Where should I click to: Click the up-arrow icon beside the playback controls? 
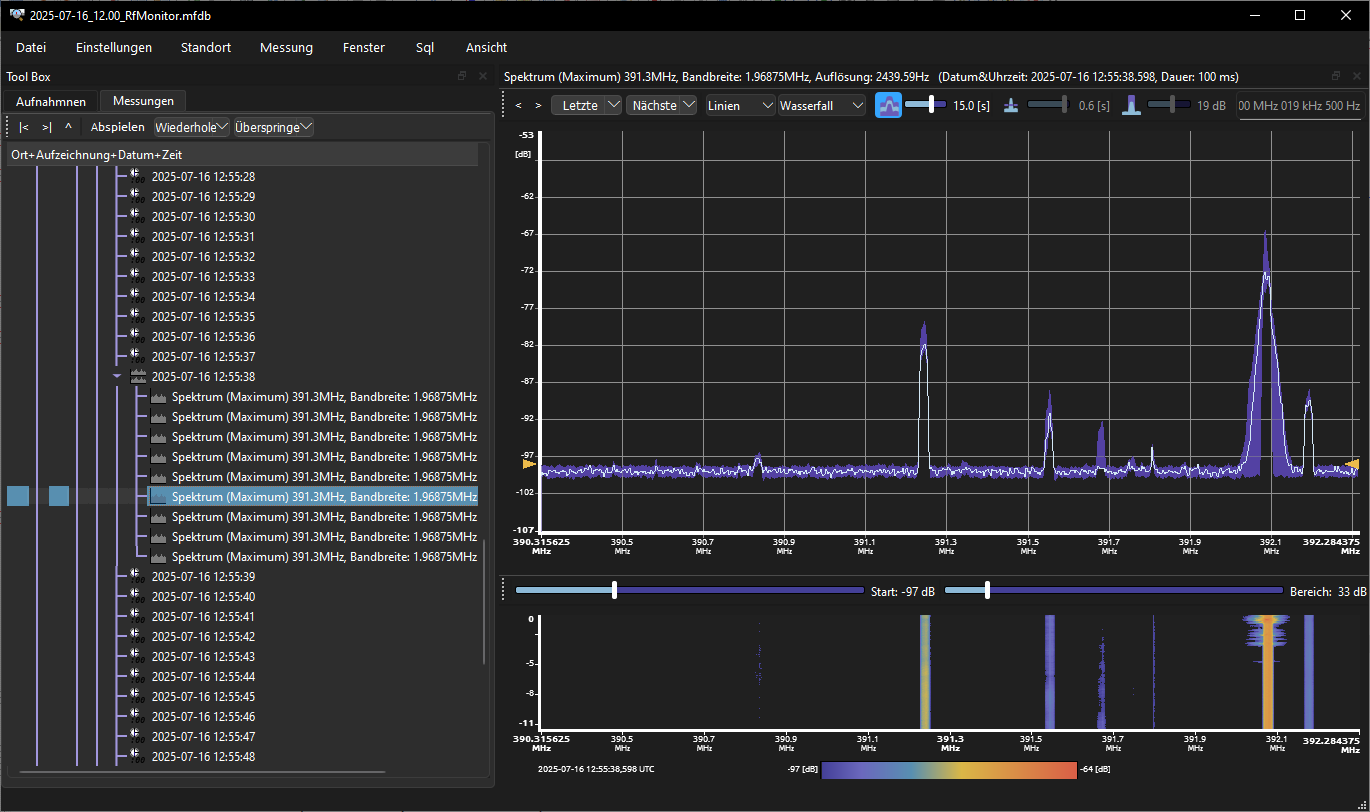coord(67,127)
